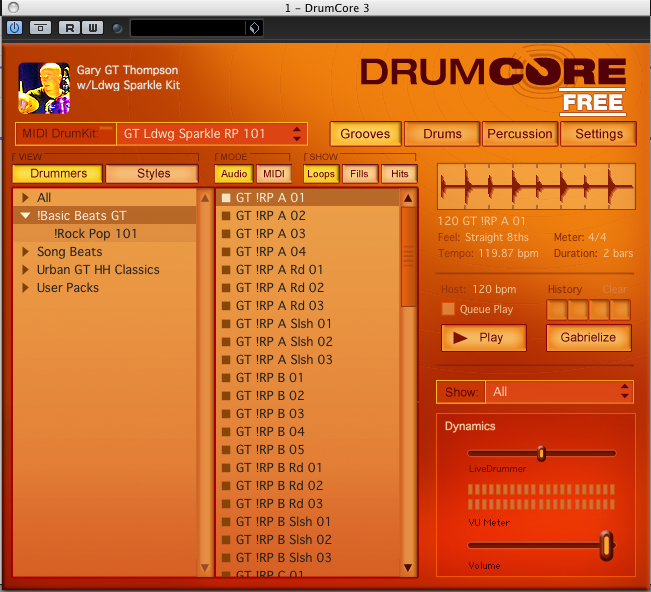This screenshot has height=592, width=651.
Task: Select groove GT !RP B Slsh 03
Action: (x=308, y=558)
